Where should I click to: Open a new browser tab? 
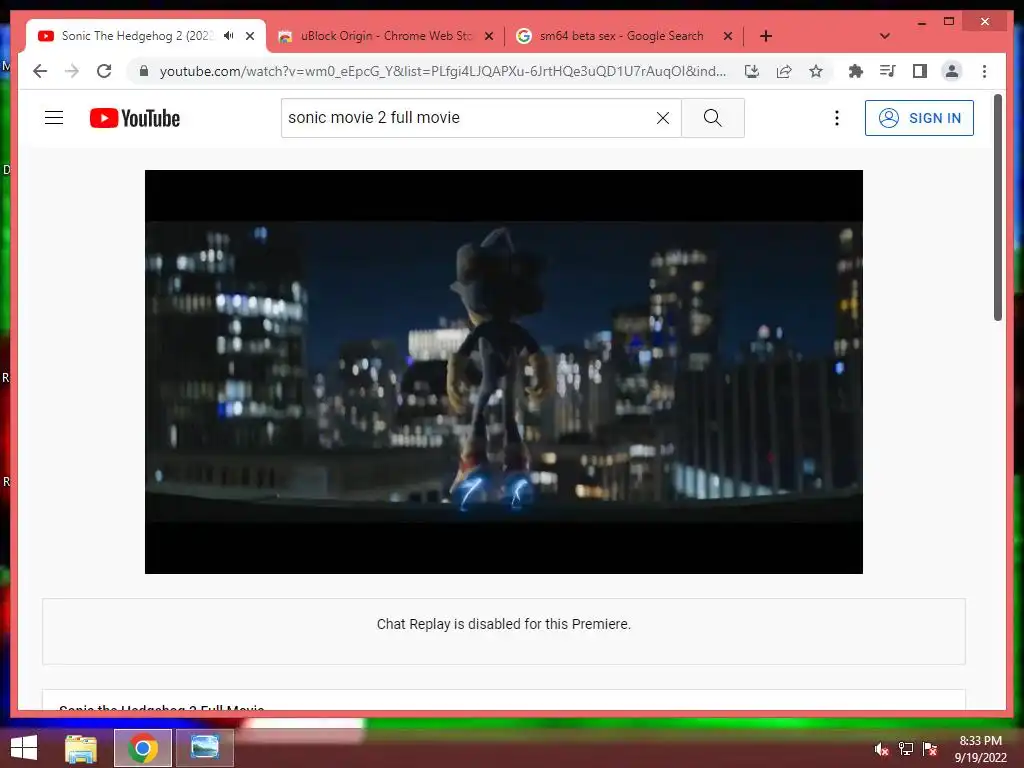click(x=766, y=36)
